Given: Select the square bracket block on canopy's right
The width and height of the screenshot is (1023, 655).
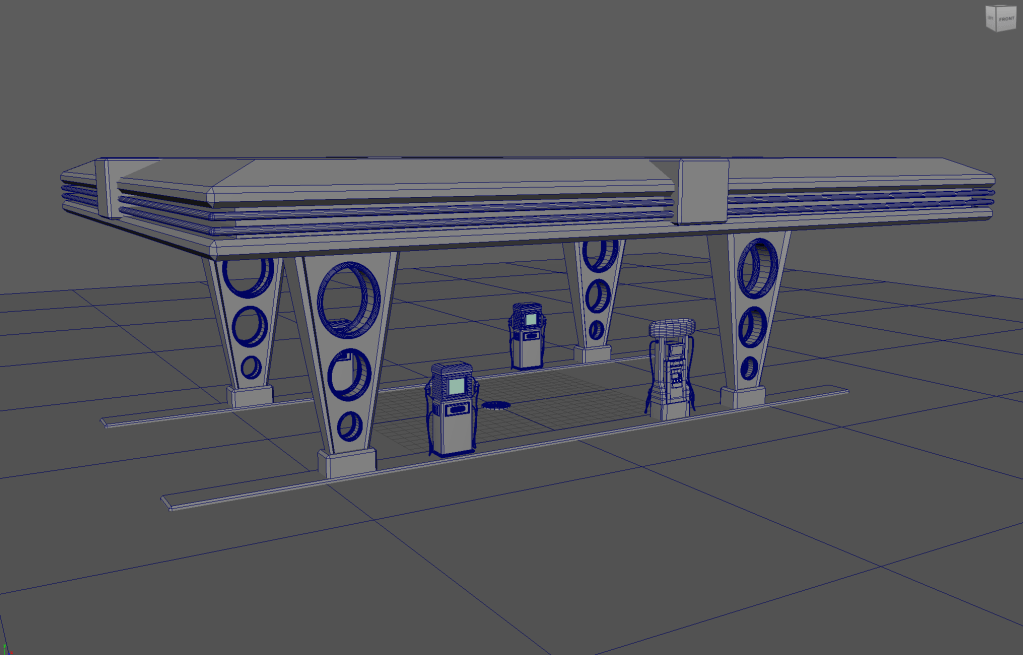Looking at the screenshot, I should [699, 191].
